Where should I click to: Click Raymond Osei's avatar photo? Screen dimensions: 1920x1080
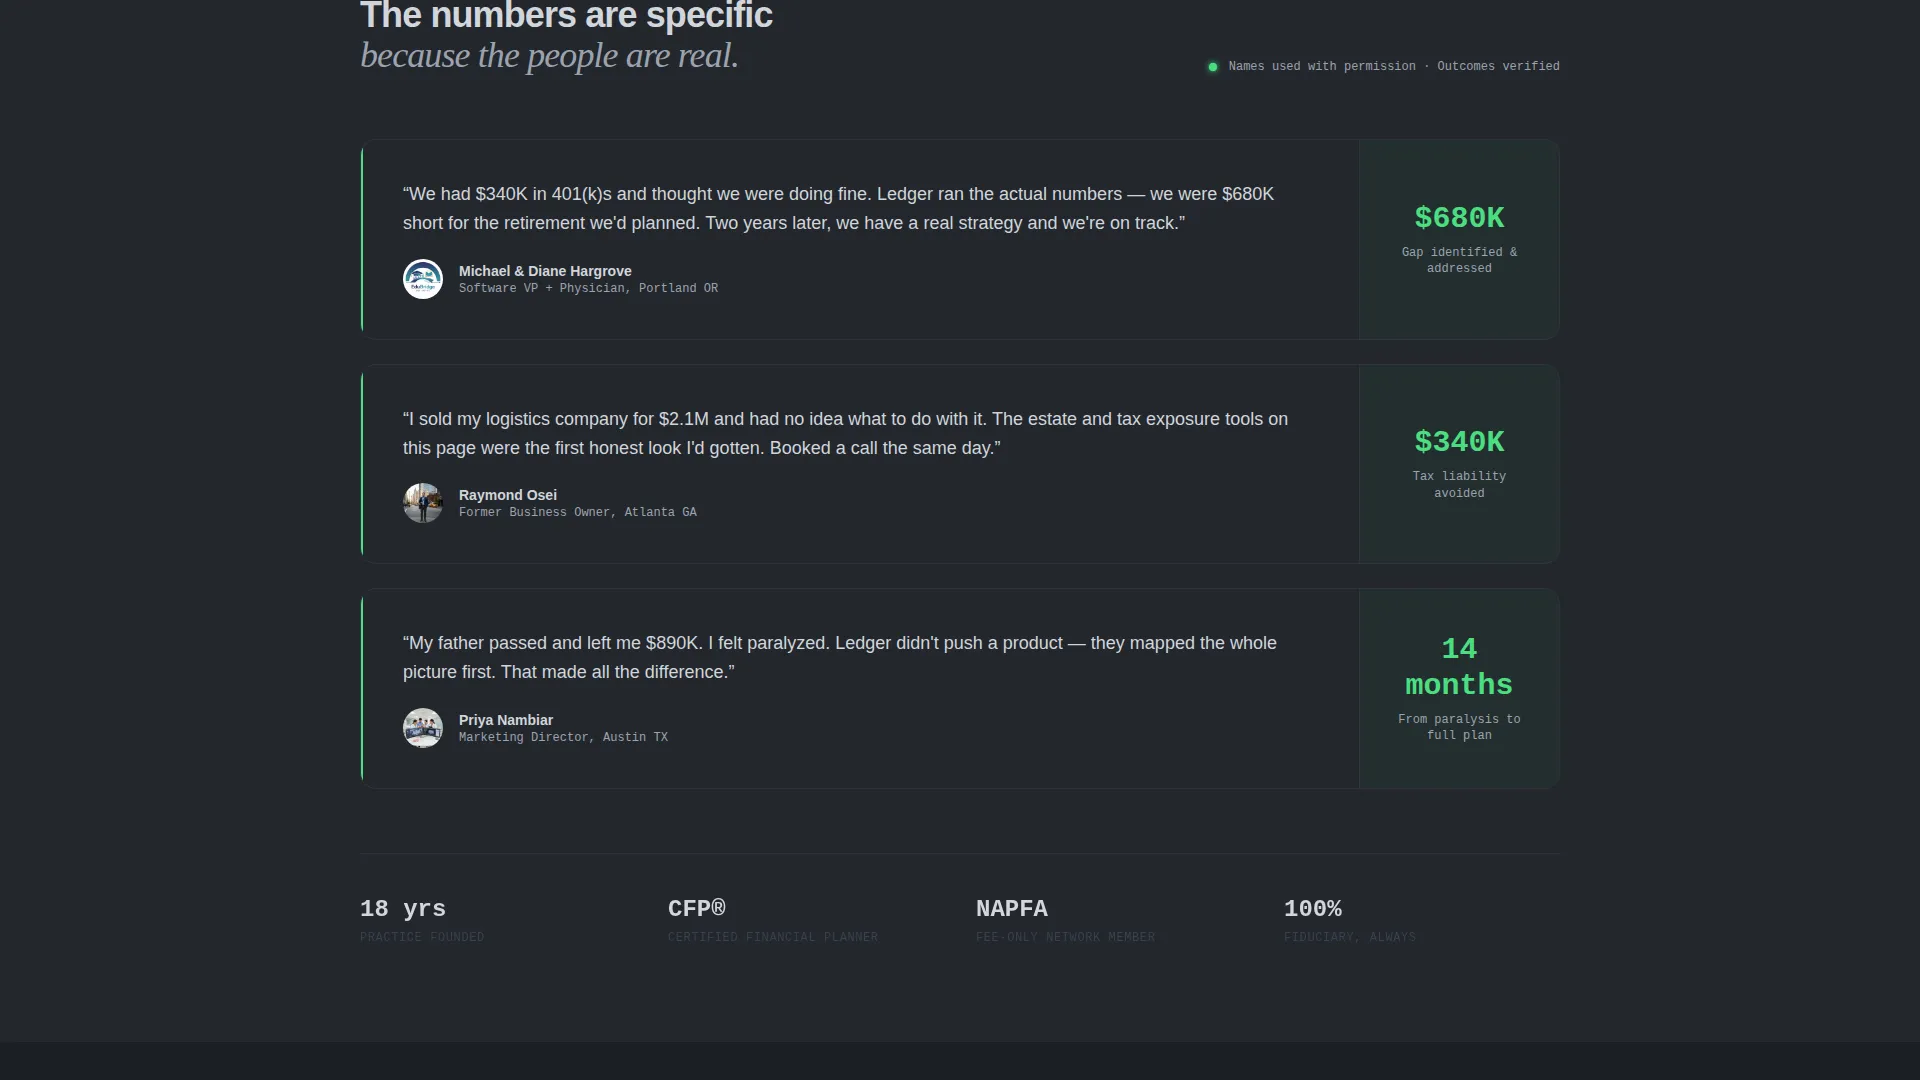[423, 503]
